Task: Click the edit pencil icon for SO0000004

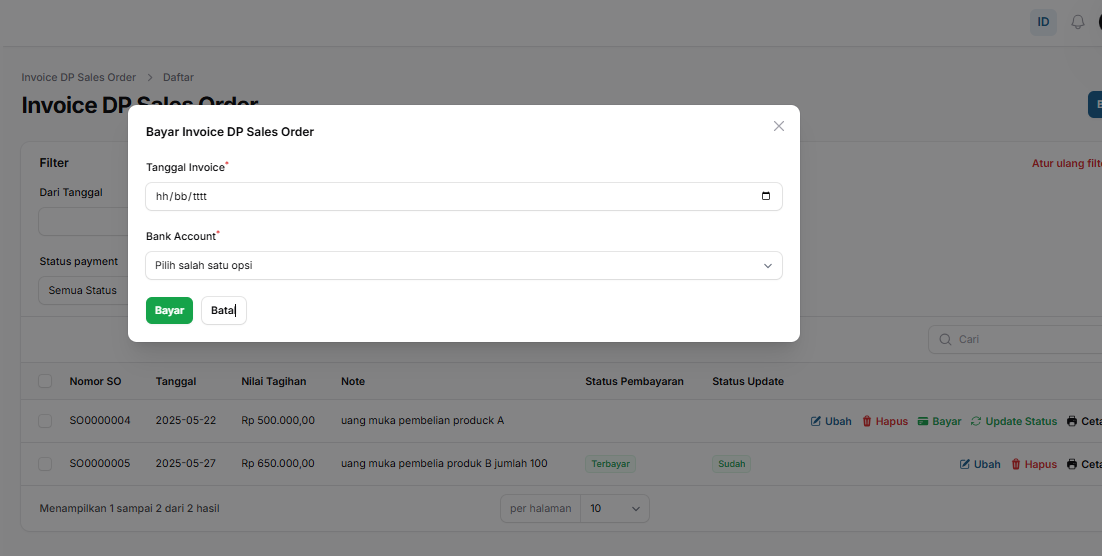Action: coord(816,421)
